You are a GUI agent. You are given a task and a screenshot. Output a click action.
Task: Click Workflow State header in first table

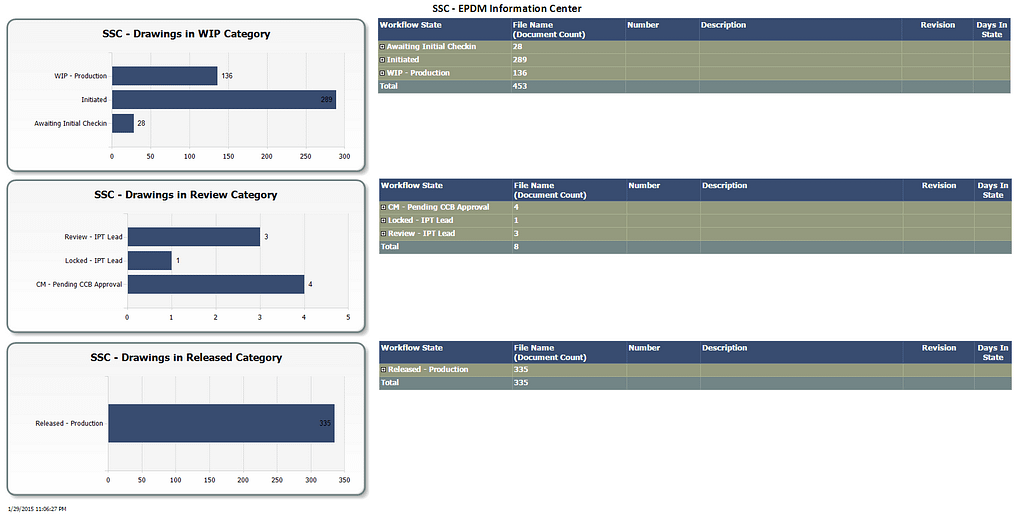coord(410,25)
